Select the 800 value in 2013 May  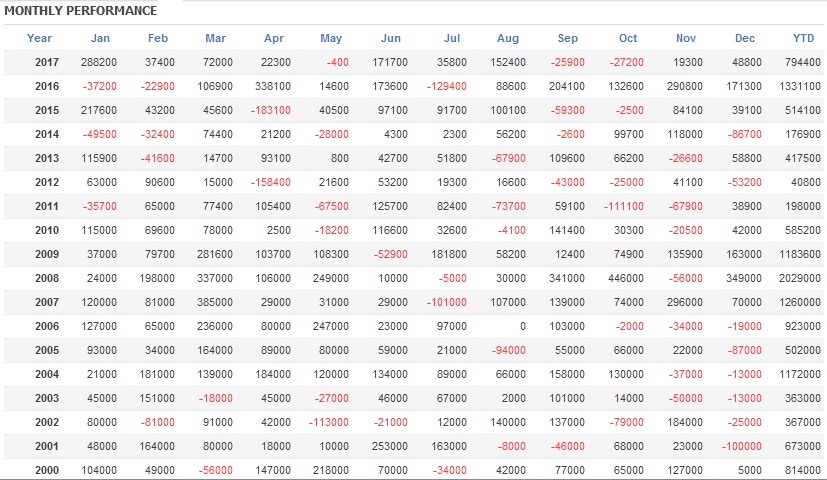tap(340, 158)
